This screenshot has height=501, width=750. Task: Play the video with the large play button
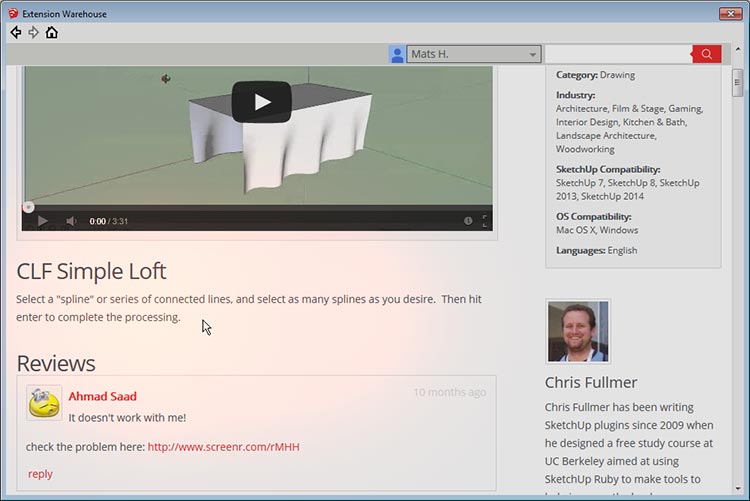pyautogui.click(x=262, y=102)
